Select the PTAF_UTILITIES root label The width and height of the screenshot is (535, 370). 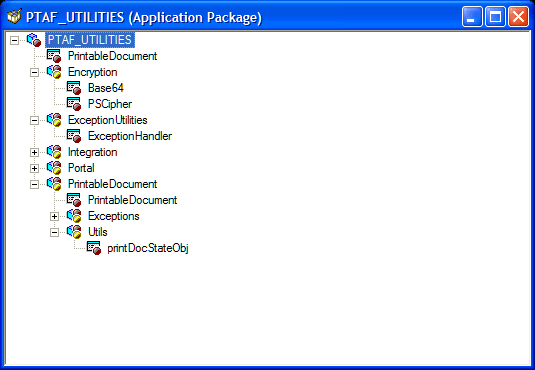pos(90,40)
